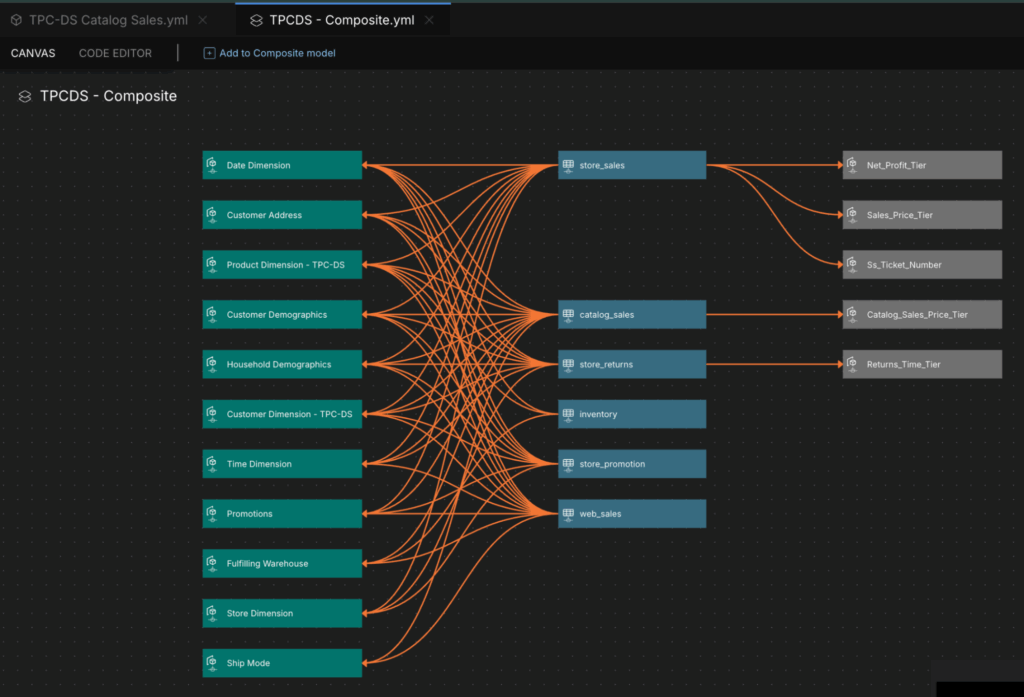
Task: Click the Ss_Ticket_Number node icon
Action: coord(852,265)
